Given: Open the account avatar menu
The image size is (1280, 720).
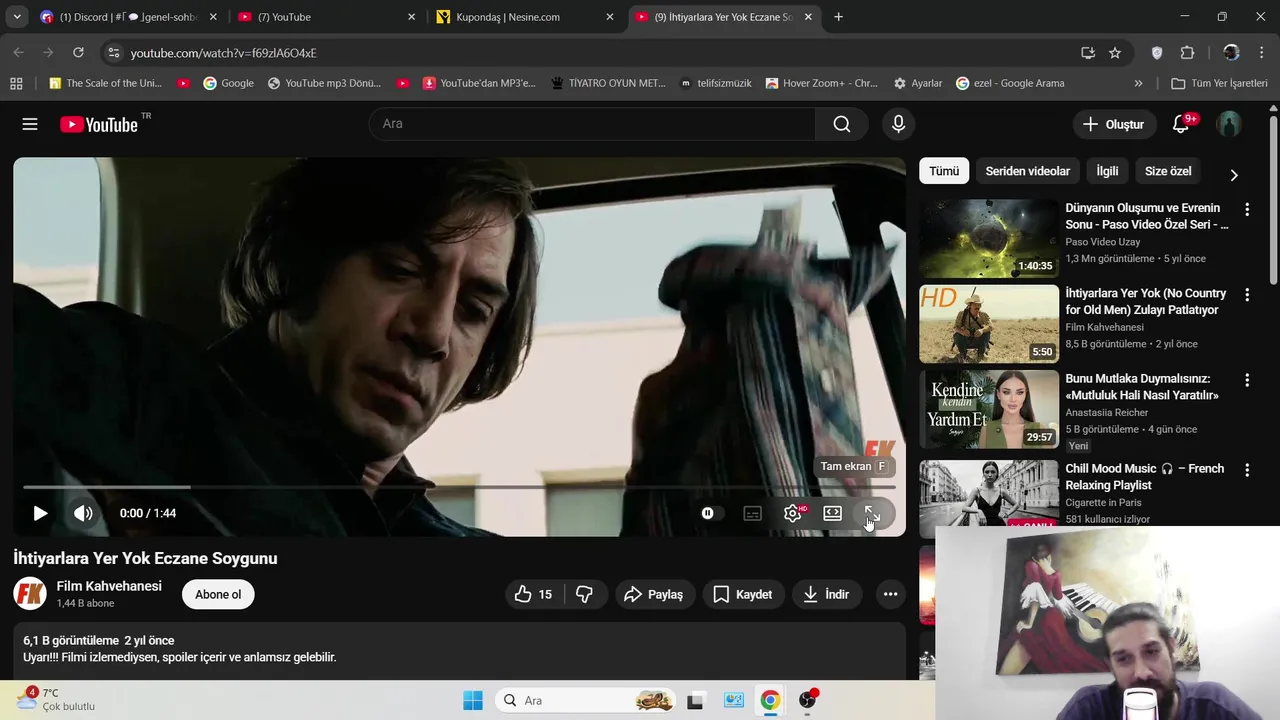Looking at the screenshot, I should 1229,124.
